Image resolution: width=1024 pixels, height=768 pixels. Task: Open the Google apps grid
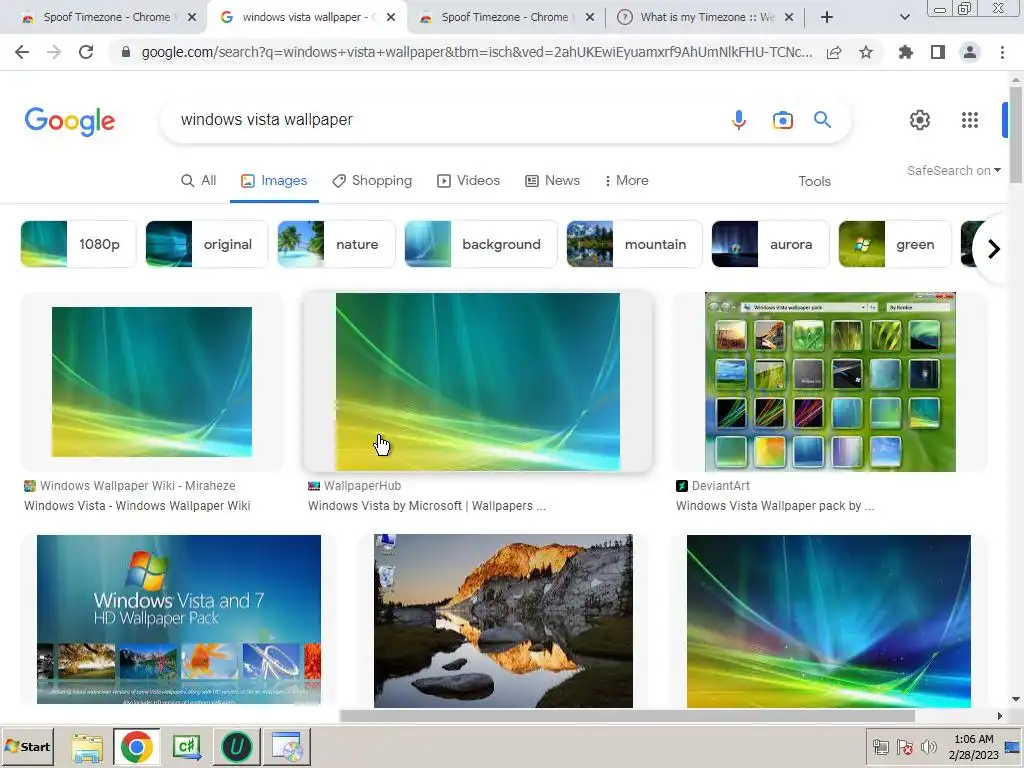970,120
